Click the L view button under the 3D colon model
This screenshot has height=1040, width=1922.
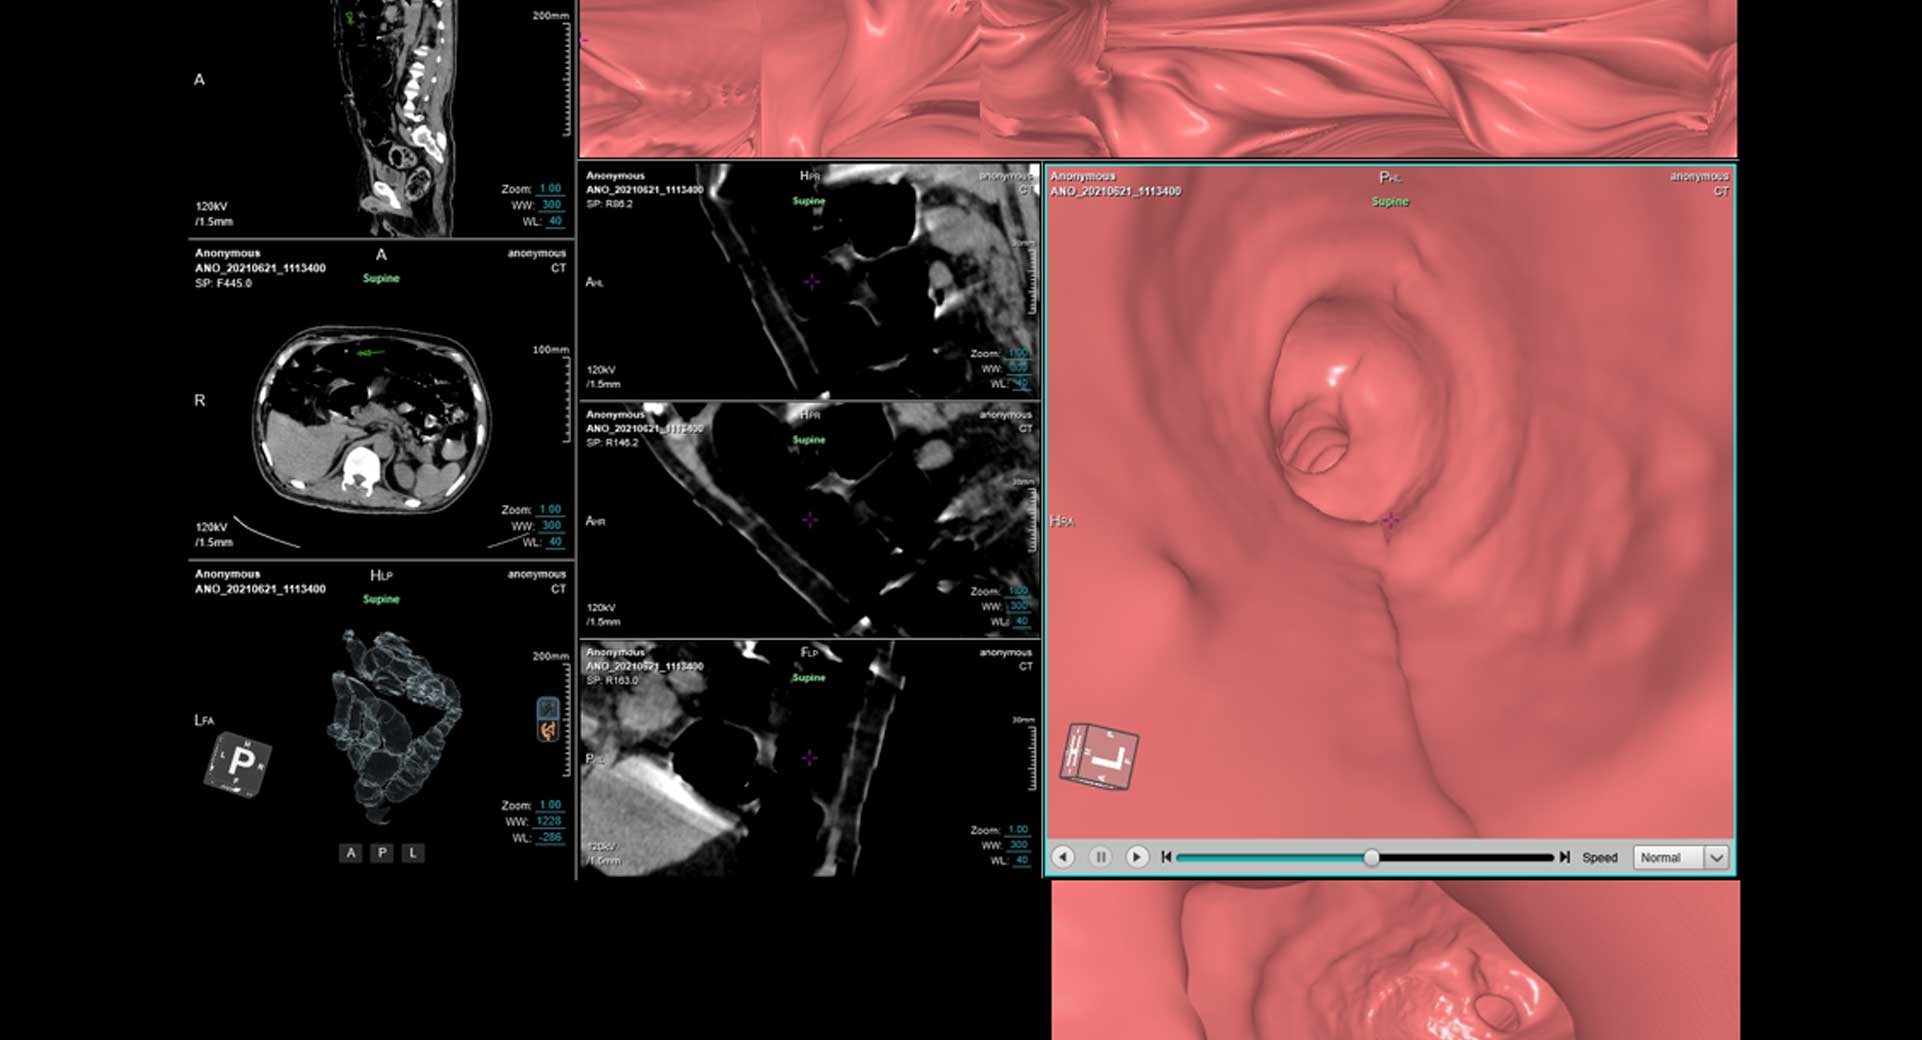(x=413, y=853)
